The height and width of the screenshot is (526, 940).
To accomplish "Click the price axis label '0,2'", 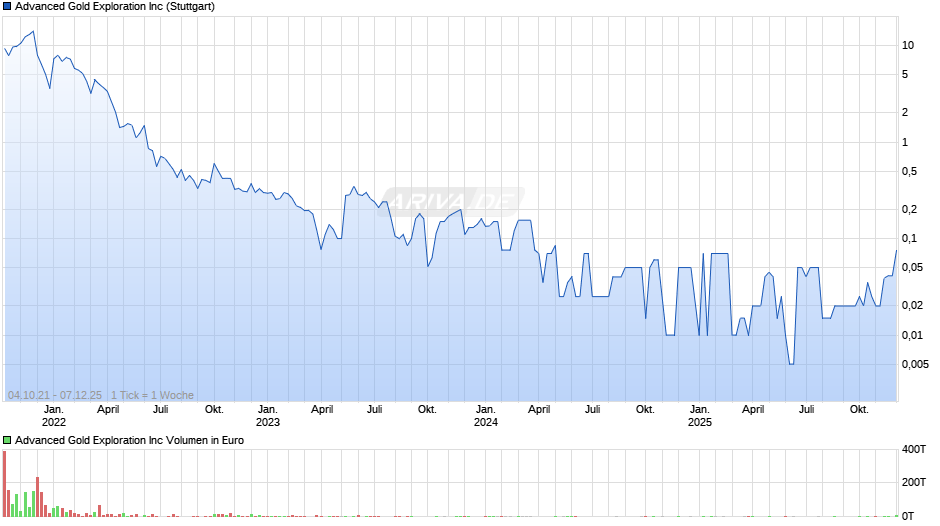I will (x=909, y=209).
